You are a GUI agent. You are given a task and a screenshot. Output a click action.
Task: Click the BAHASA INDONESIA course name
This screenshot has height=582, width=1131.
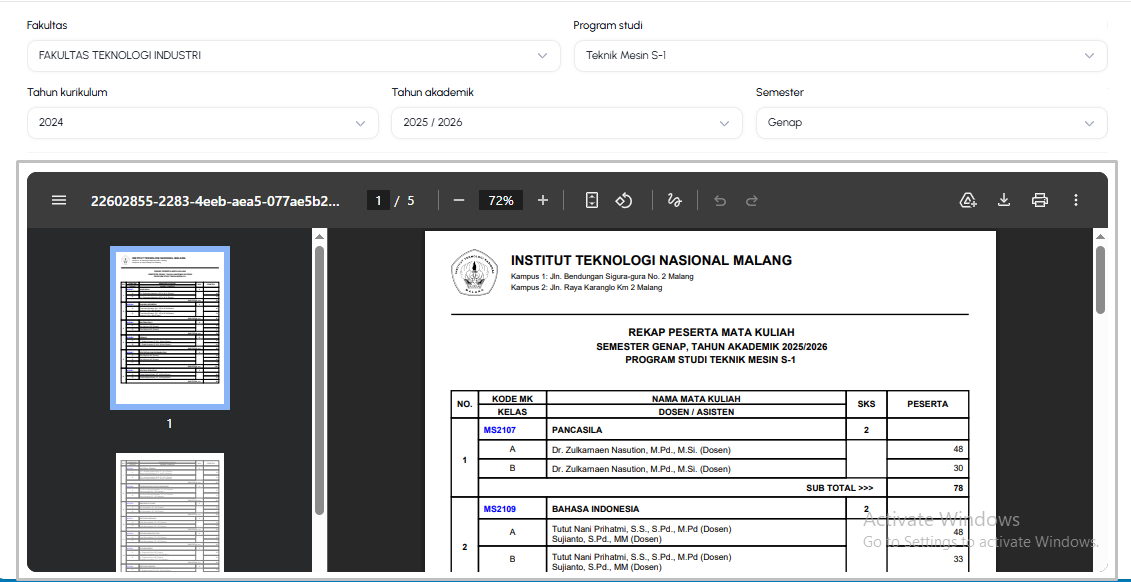(595, 508)
